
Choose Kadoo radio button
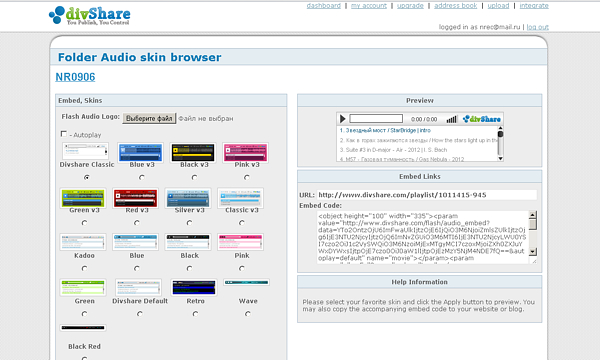[85, 269]
